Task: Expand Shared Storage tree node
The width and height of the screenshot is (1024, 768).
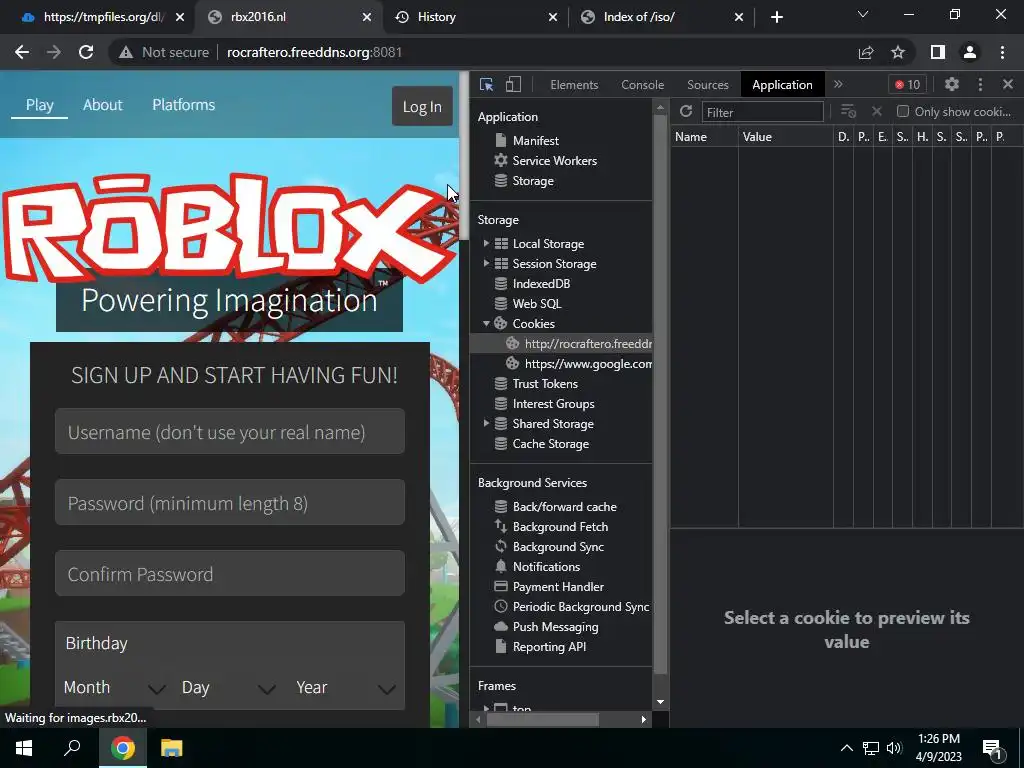Action: (486, 424)
